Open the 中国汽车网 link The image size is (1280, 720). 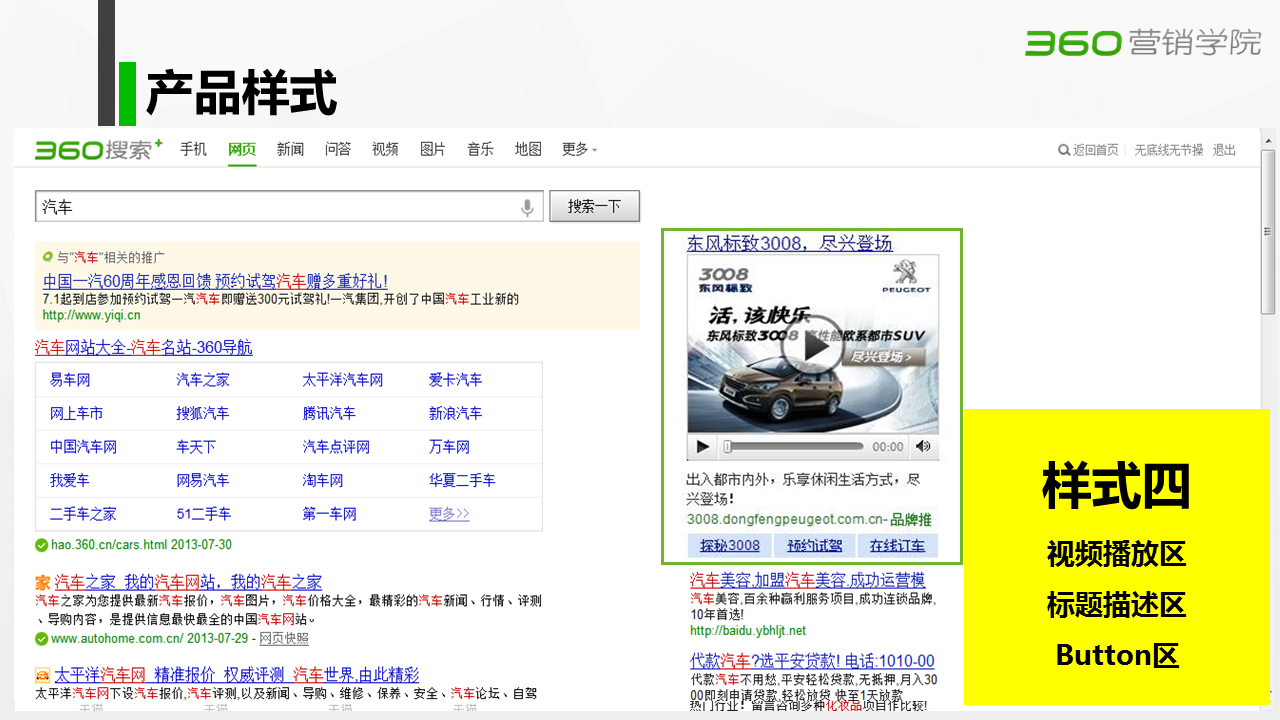click(84, 447)
